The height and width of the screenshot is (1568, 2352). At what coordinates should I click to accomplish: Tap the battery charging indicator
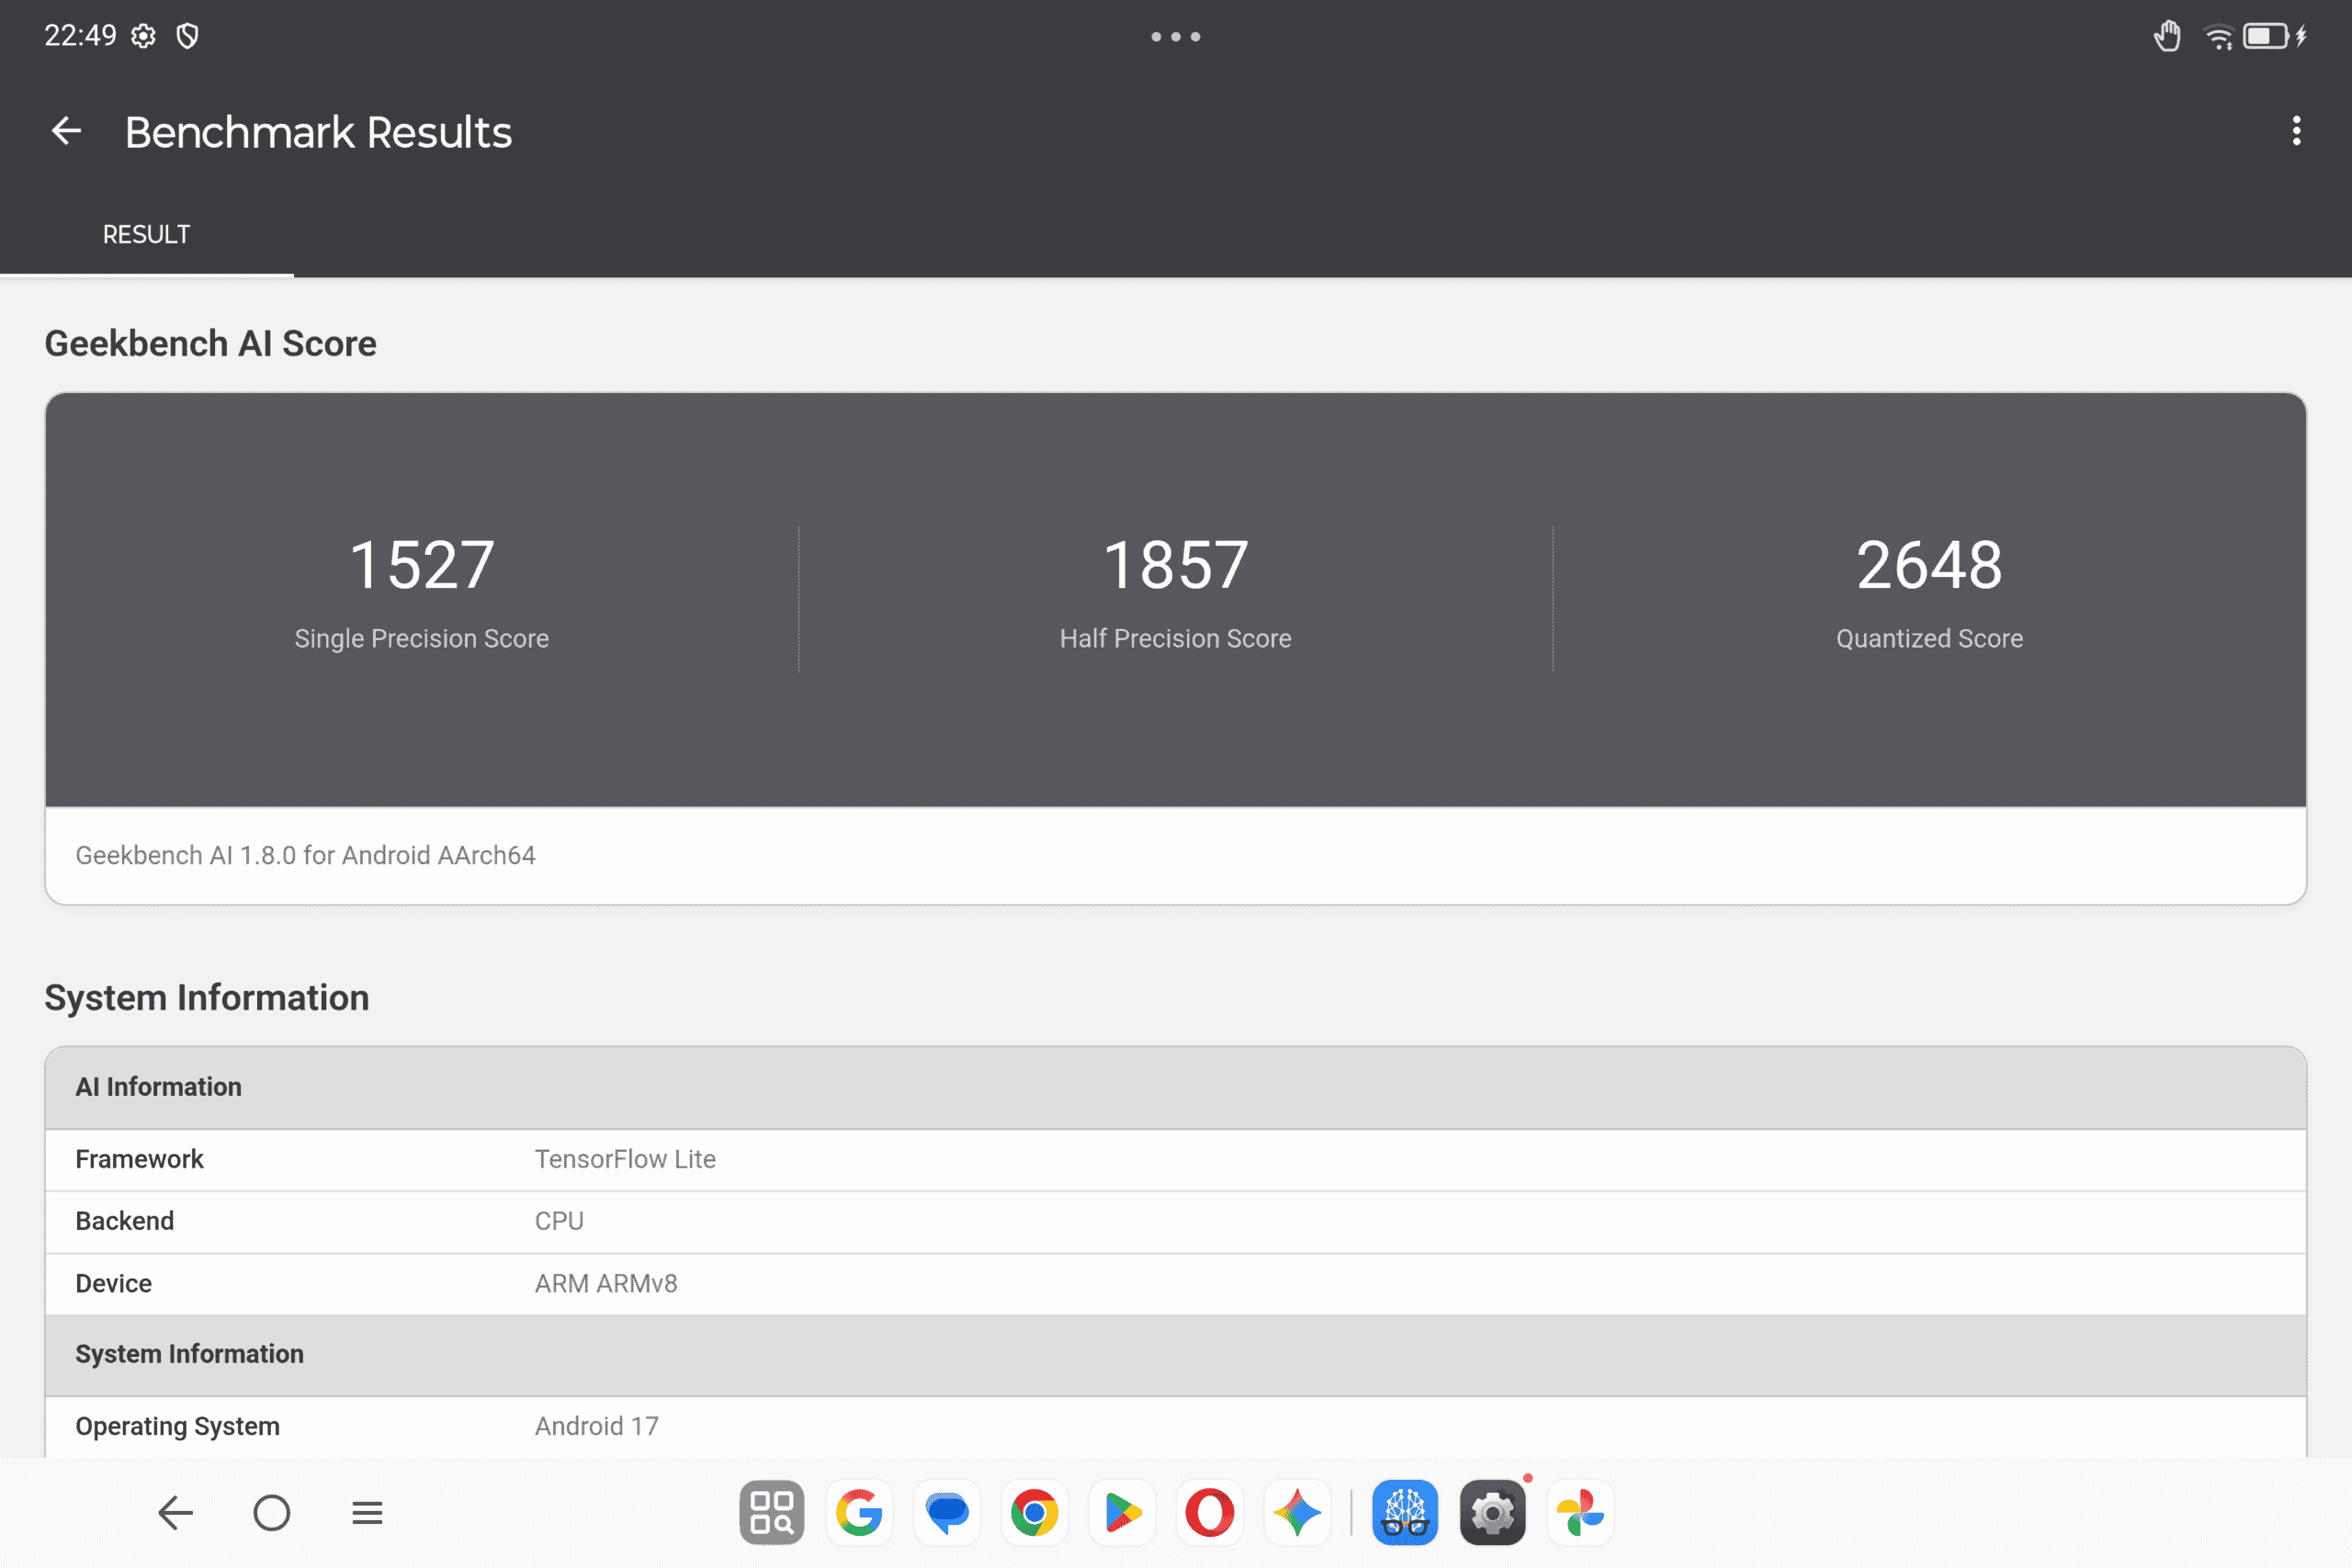pyautogui.click(x=2274, y=37)
